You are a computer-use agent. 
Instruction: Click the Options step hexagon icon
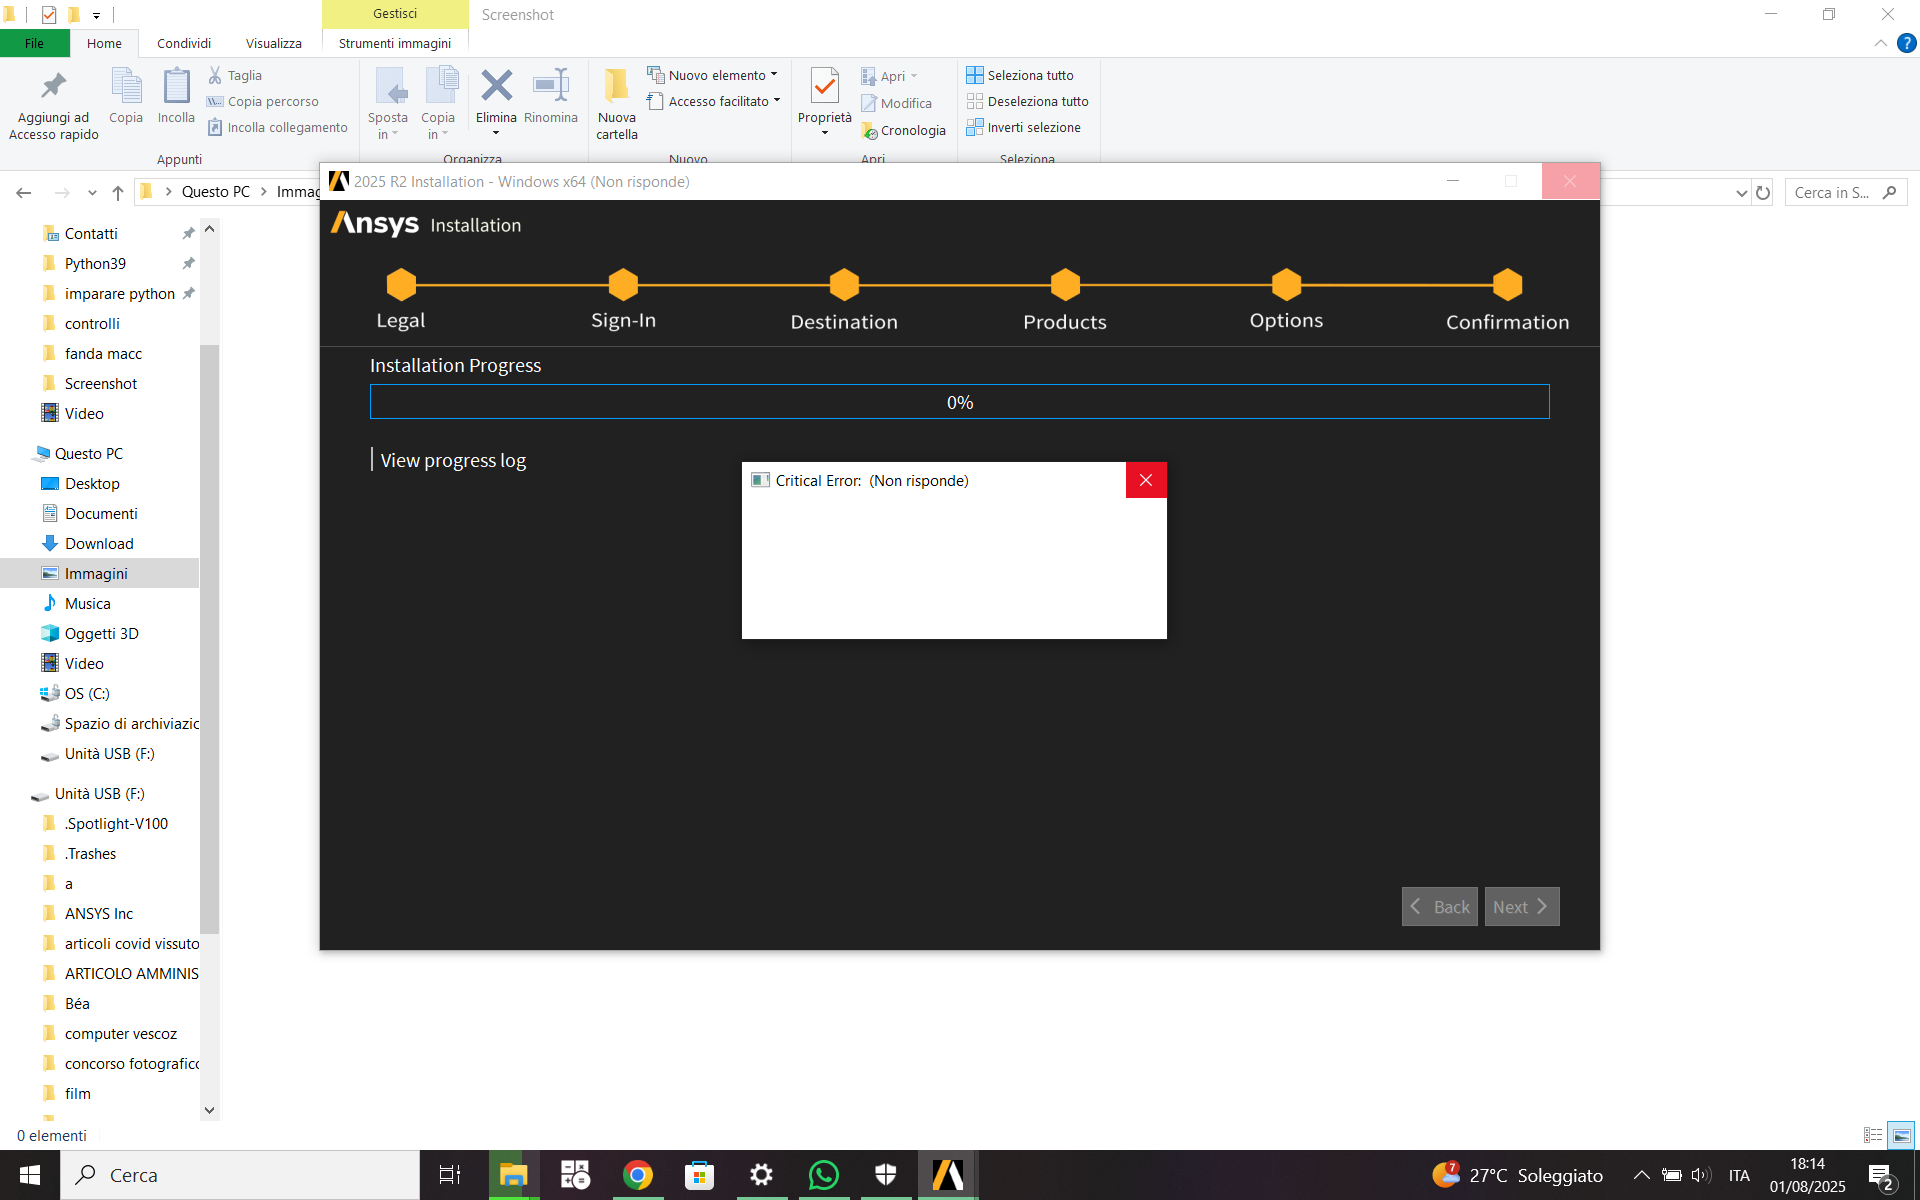(1286, 285)
